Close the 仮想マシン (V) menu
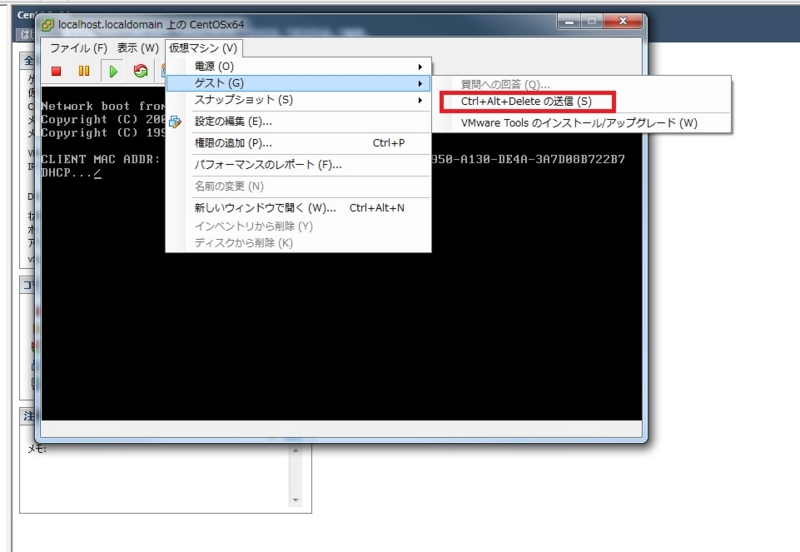This screenshot has width=800, height=552. (x=203, y=48)
